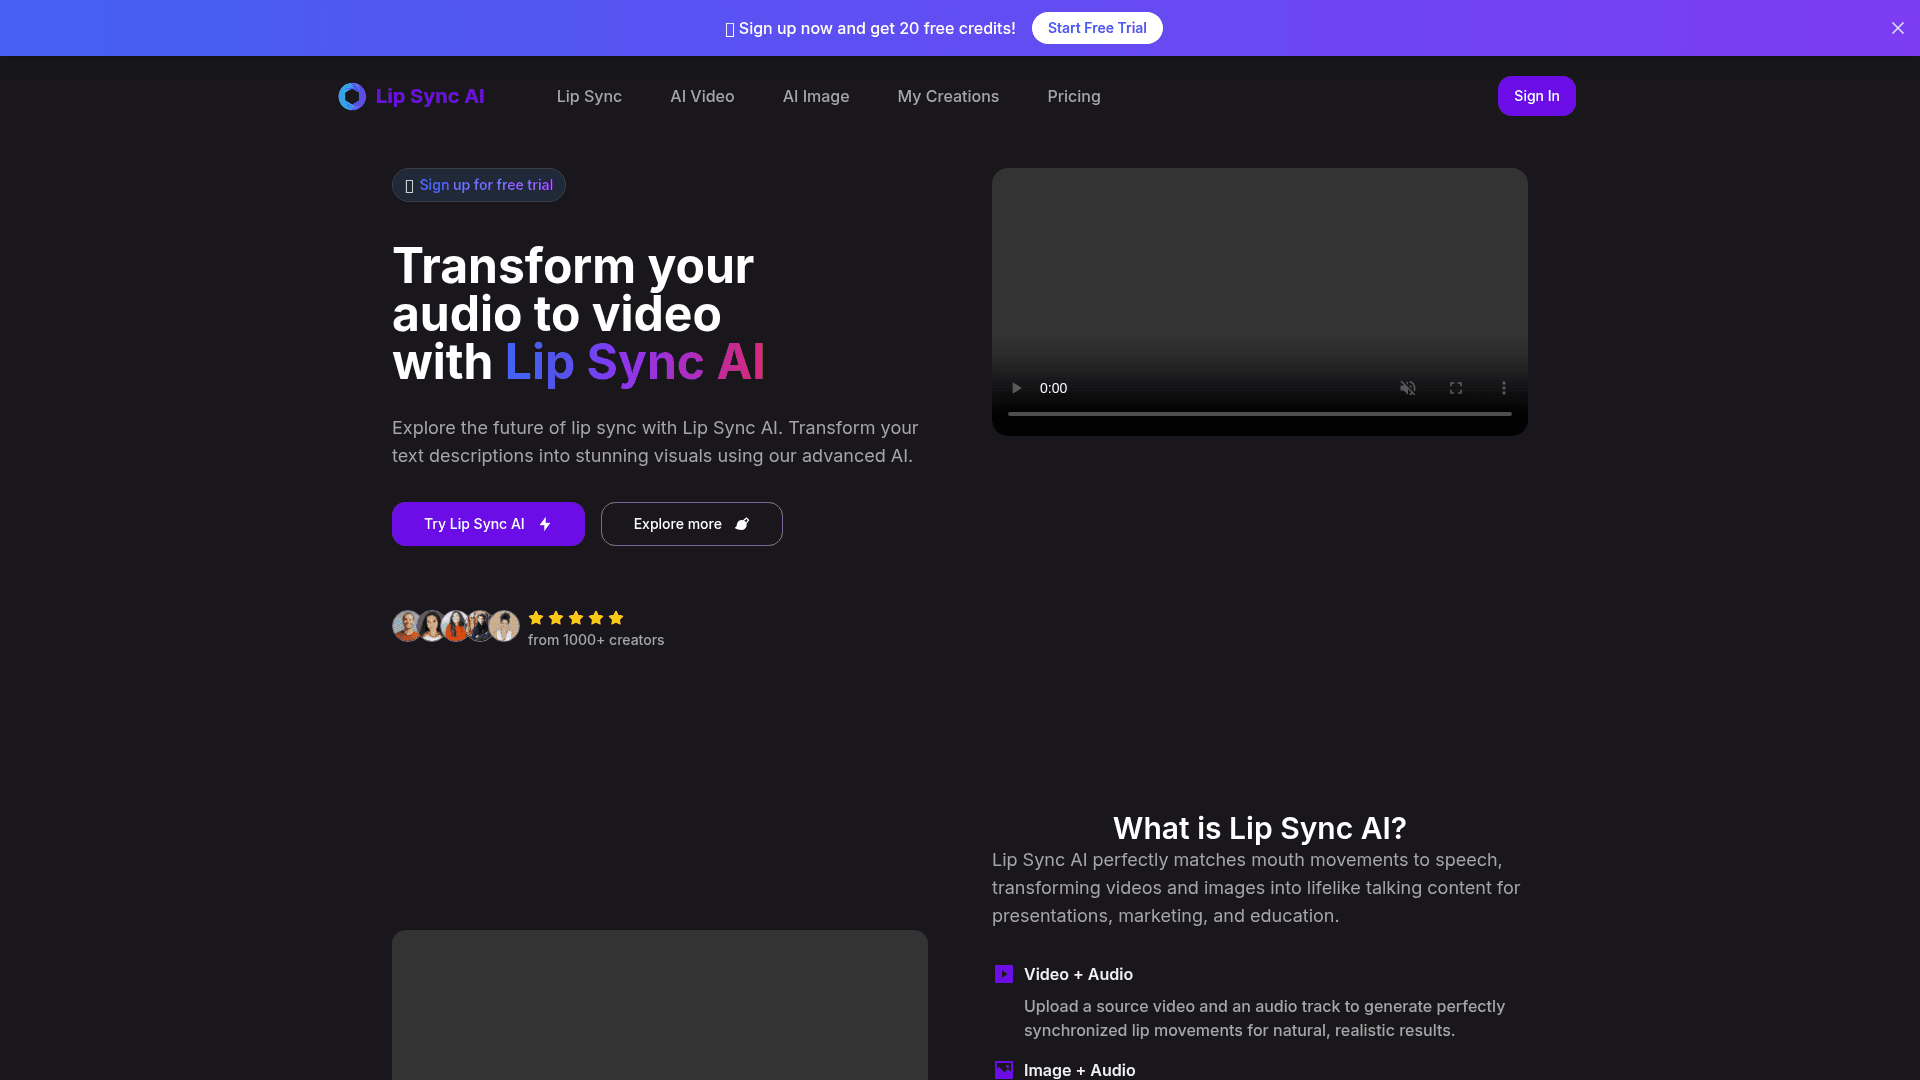Click the Video + Audio play icon
The width and height of the screenshot is (1920, 1080).
tap(1004, 974)
